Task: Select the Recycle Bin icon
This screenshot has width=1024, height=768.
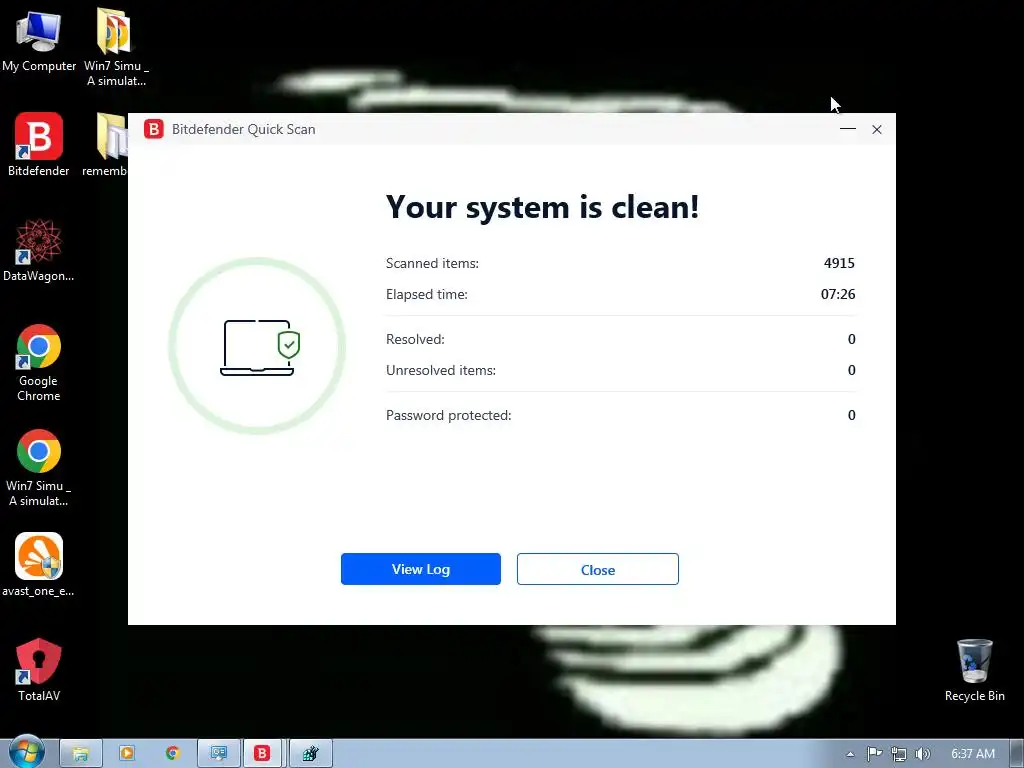Action: (x=974, y=670)
